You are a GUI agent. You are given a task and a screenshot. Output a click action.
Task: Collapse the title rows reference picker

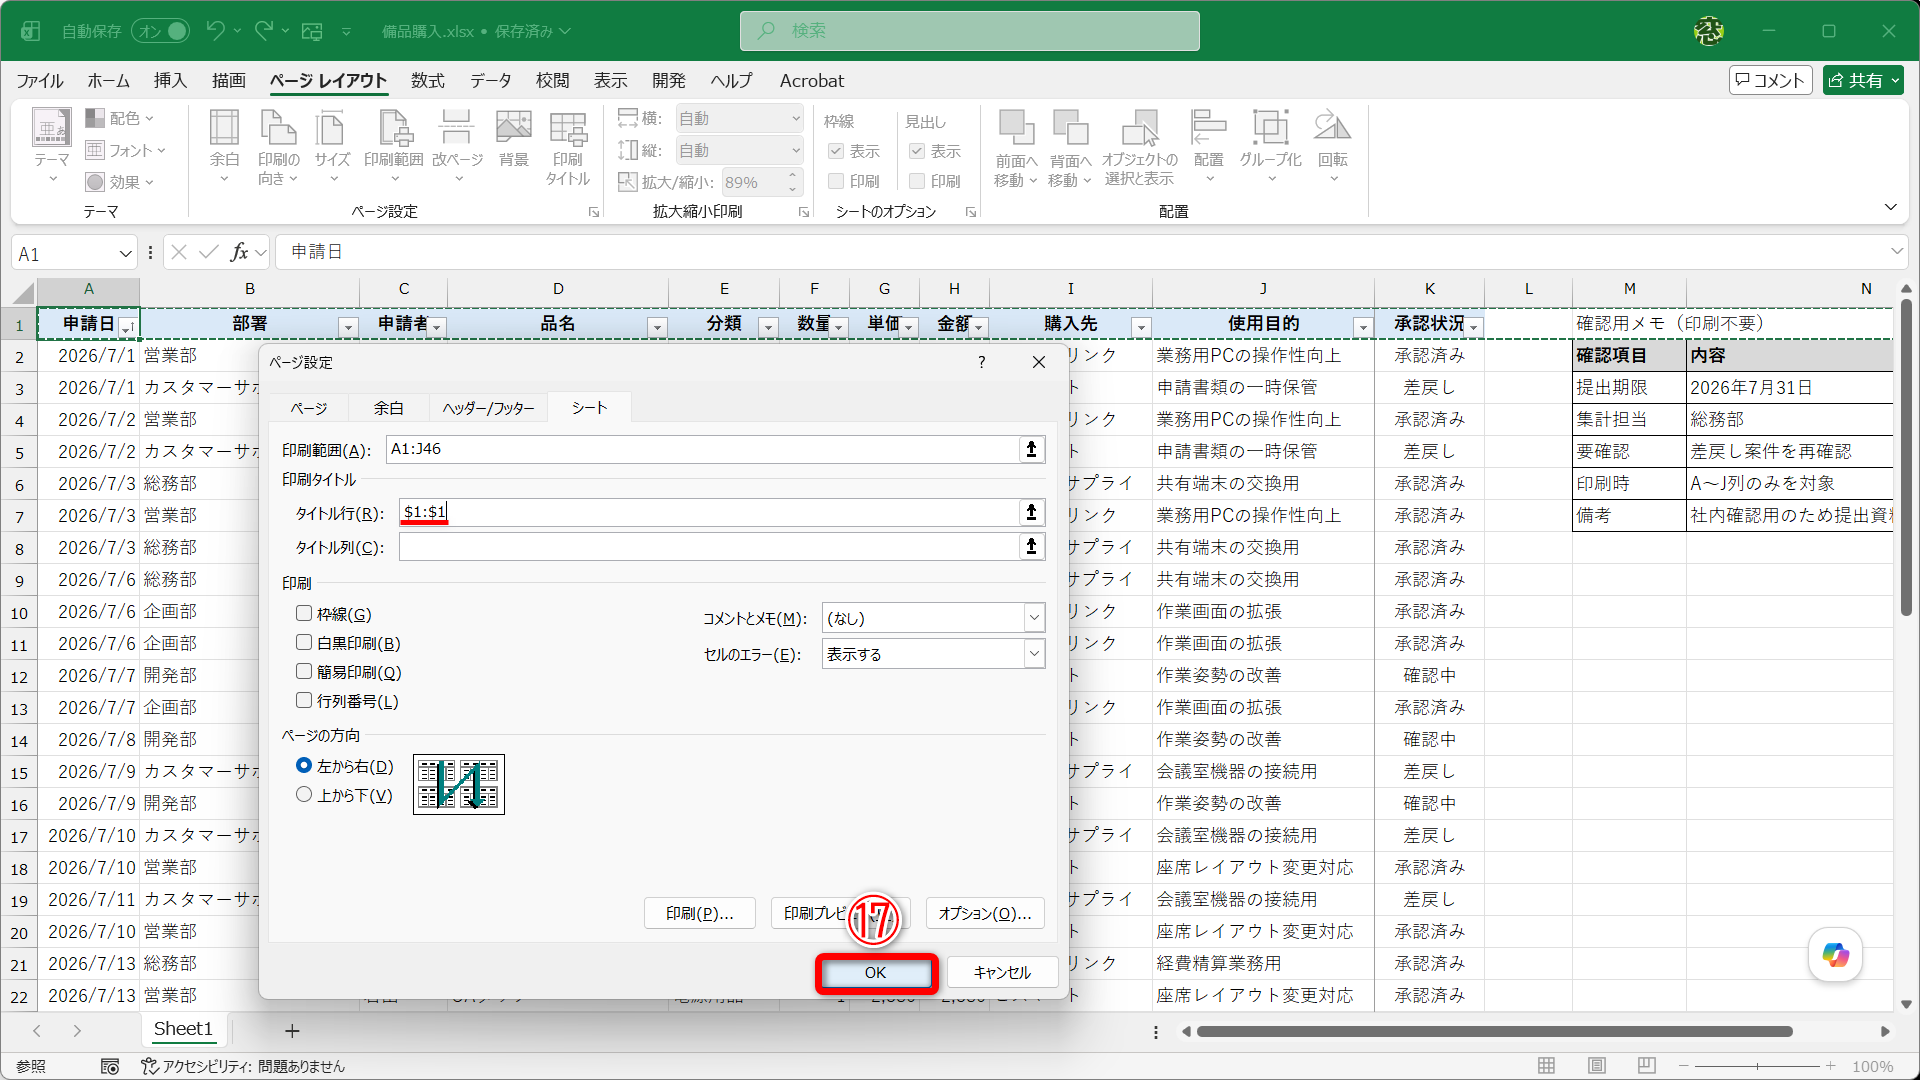pyautogui.click(x=1031, y=512)
